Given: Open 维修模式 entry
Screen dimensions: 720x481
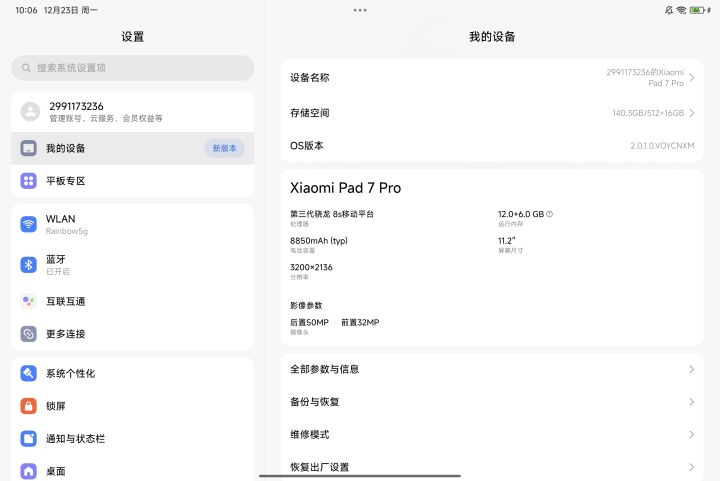Looking at the screenshot, I should [x=492, y=434].
